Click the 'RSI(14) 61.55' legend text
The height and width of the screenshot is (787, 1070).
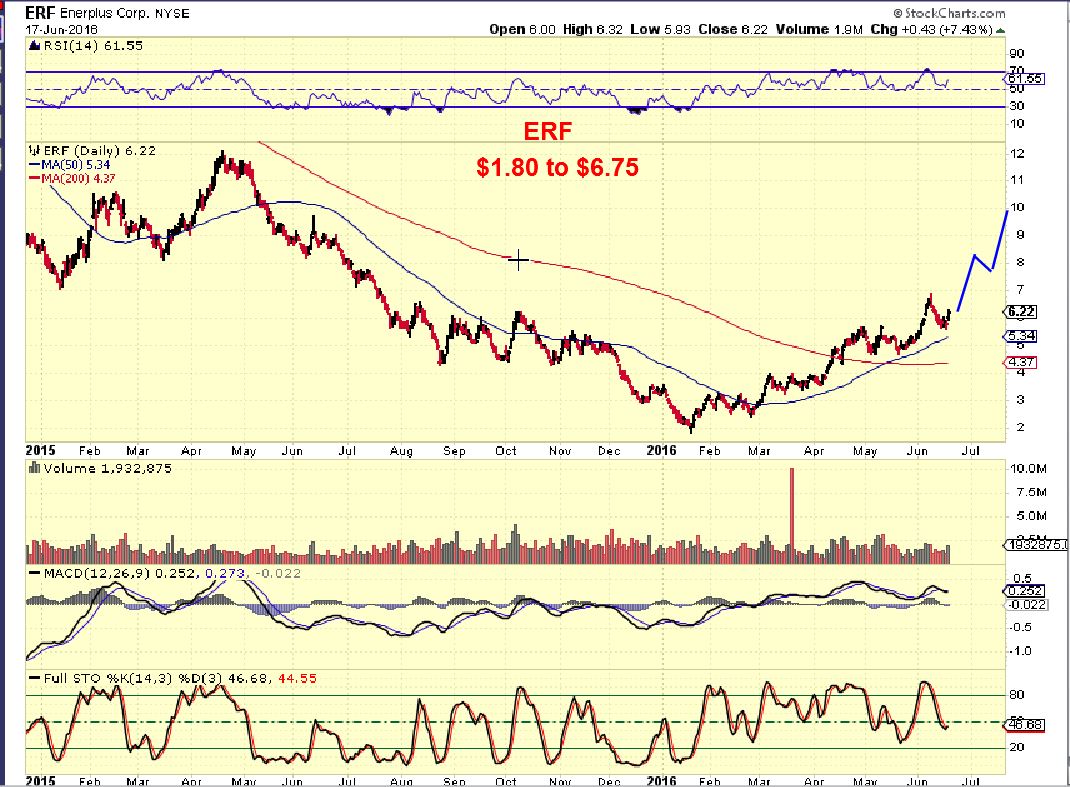[93, 46]
